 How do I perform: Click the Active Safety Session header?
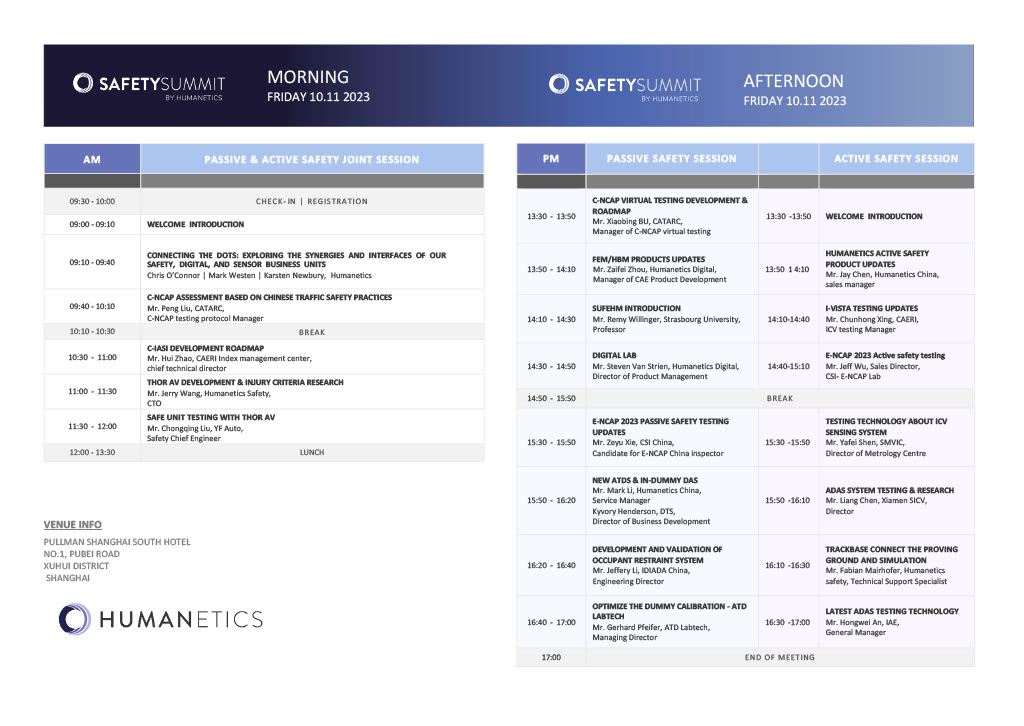(x=896, y=159)
